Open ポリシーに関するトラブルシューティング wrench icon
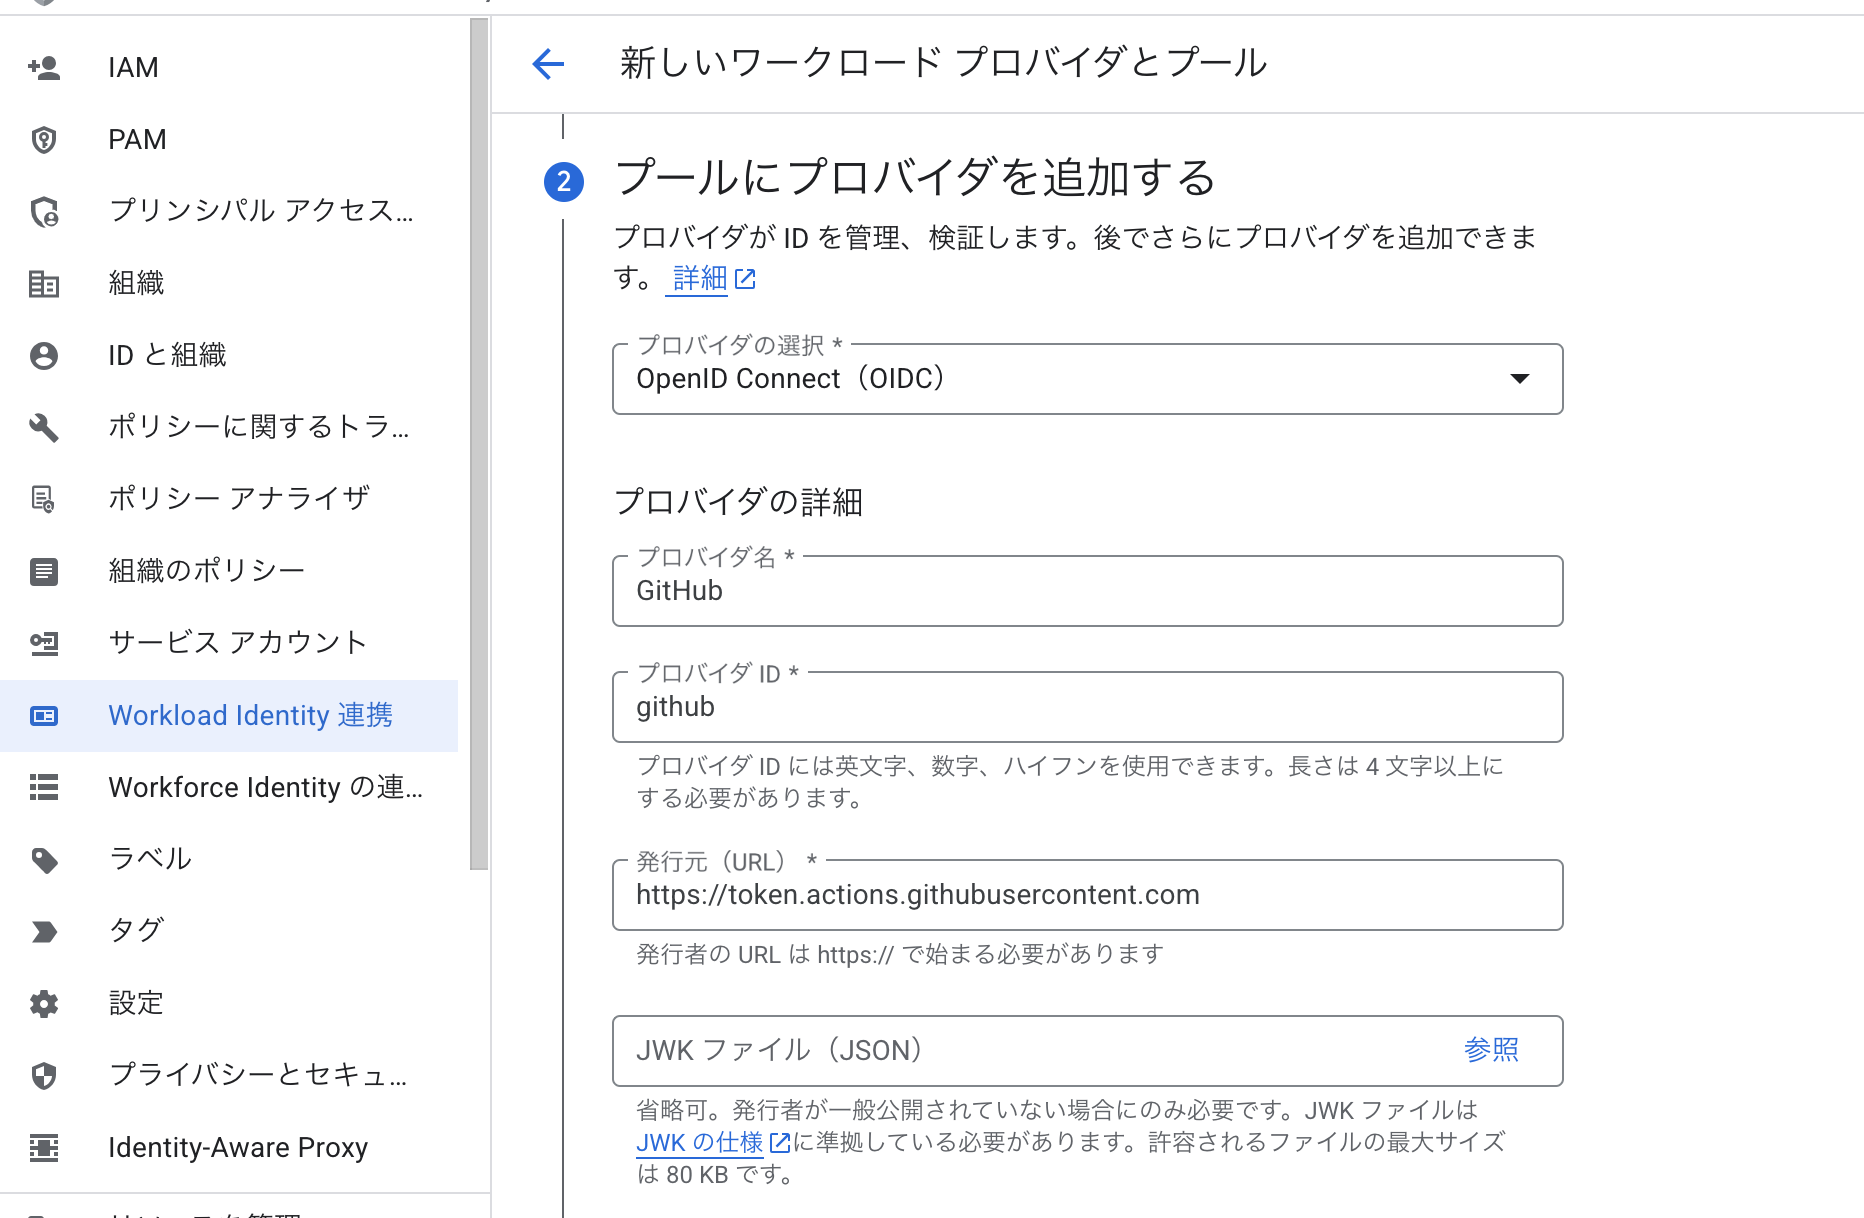Screen dimensions: 1864x1218 (x=44, y=427)
